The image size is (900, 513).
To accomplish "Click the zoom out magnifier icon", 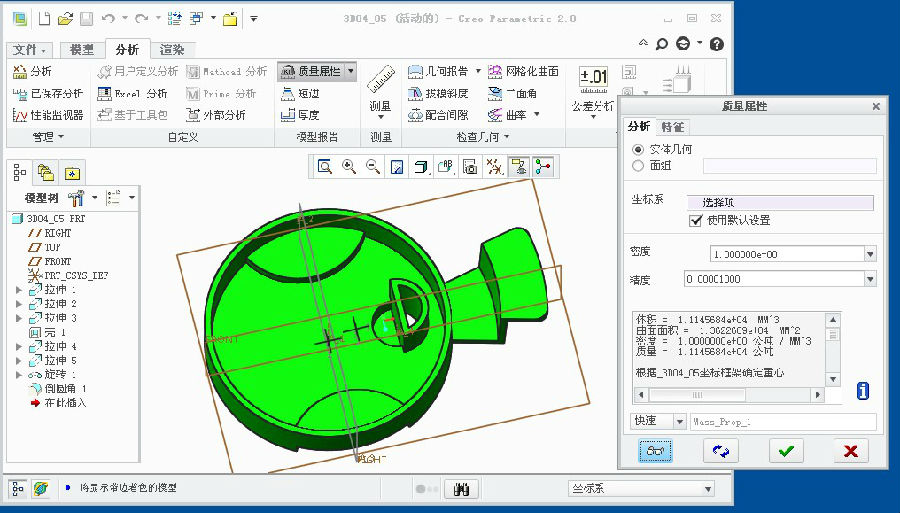I will coord(373,167).
